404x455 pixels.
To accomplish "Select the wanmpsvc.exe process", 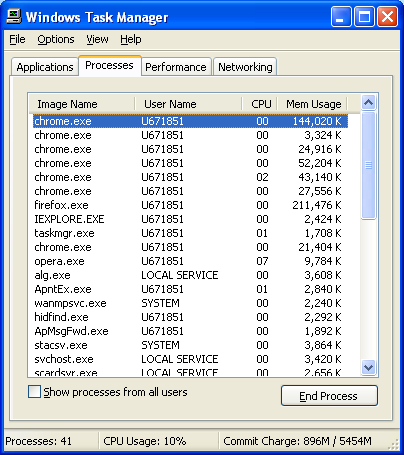I will pyautogui.click(x=190, y=303).
